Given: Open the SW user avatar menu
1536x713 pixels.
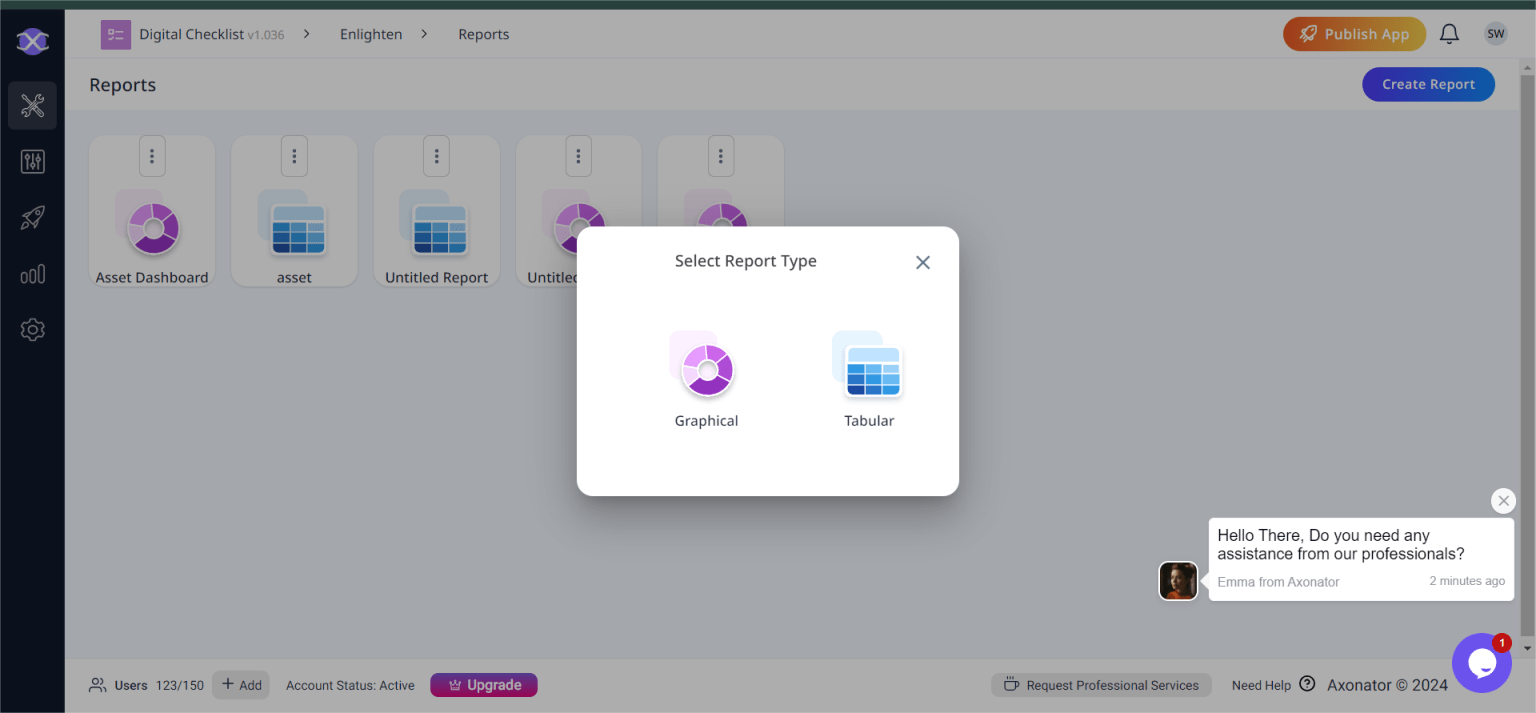Looking at the screenshot, I should 1496,33.
